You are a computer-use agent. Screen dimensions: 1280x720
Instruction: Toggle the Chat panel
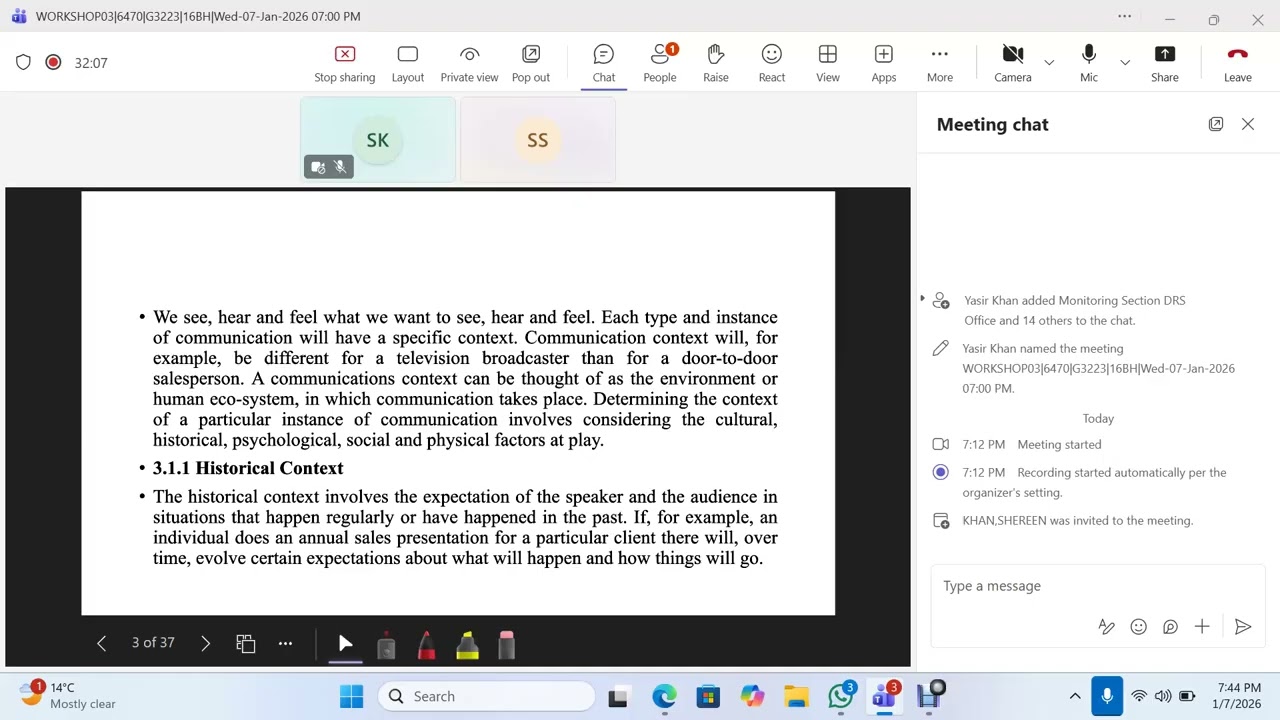click(604, 63)
